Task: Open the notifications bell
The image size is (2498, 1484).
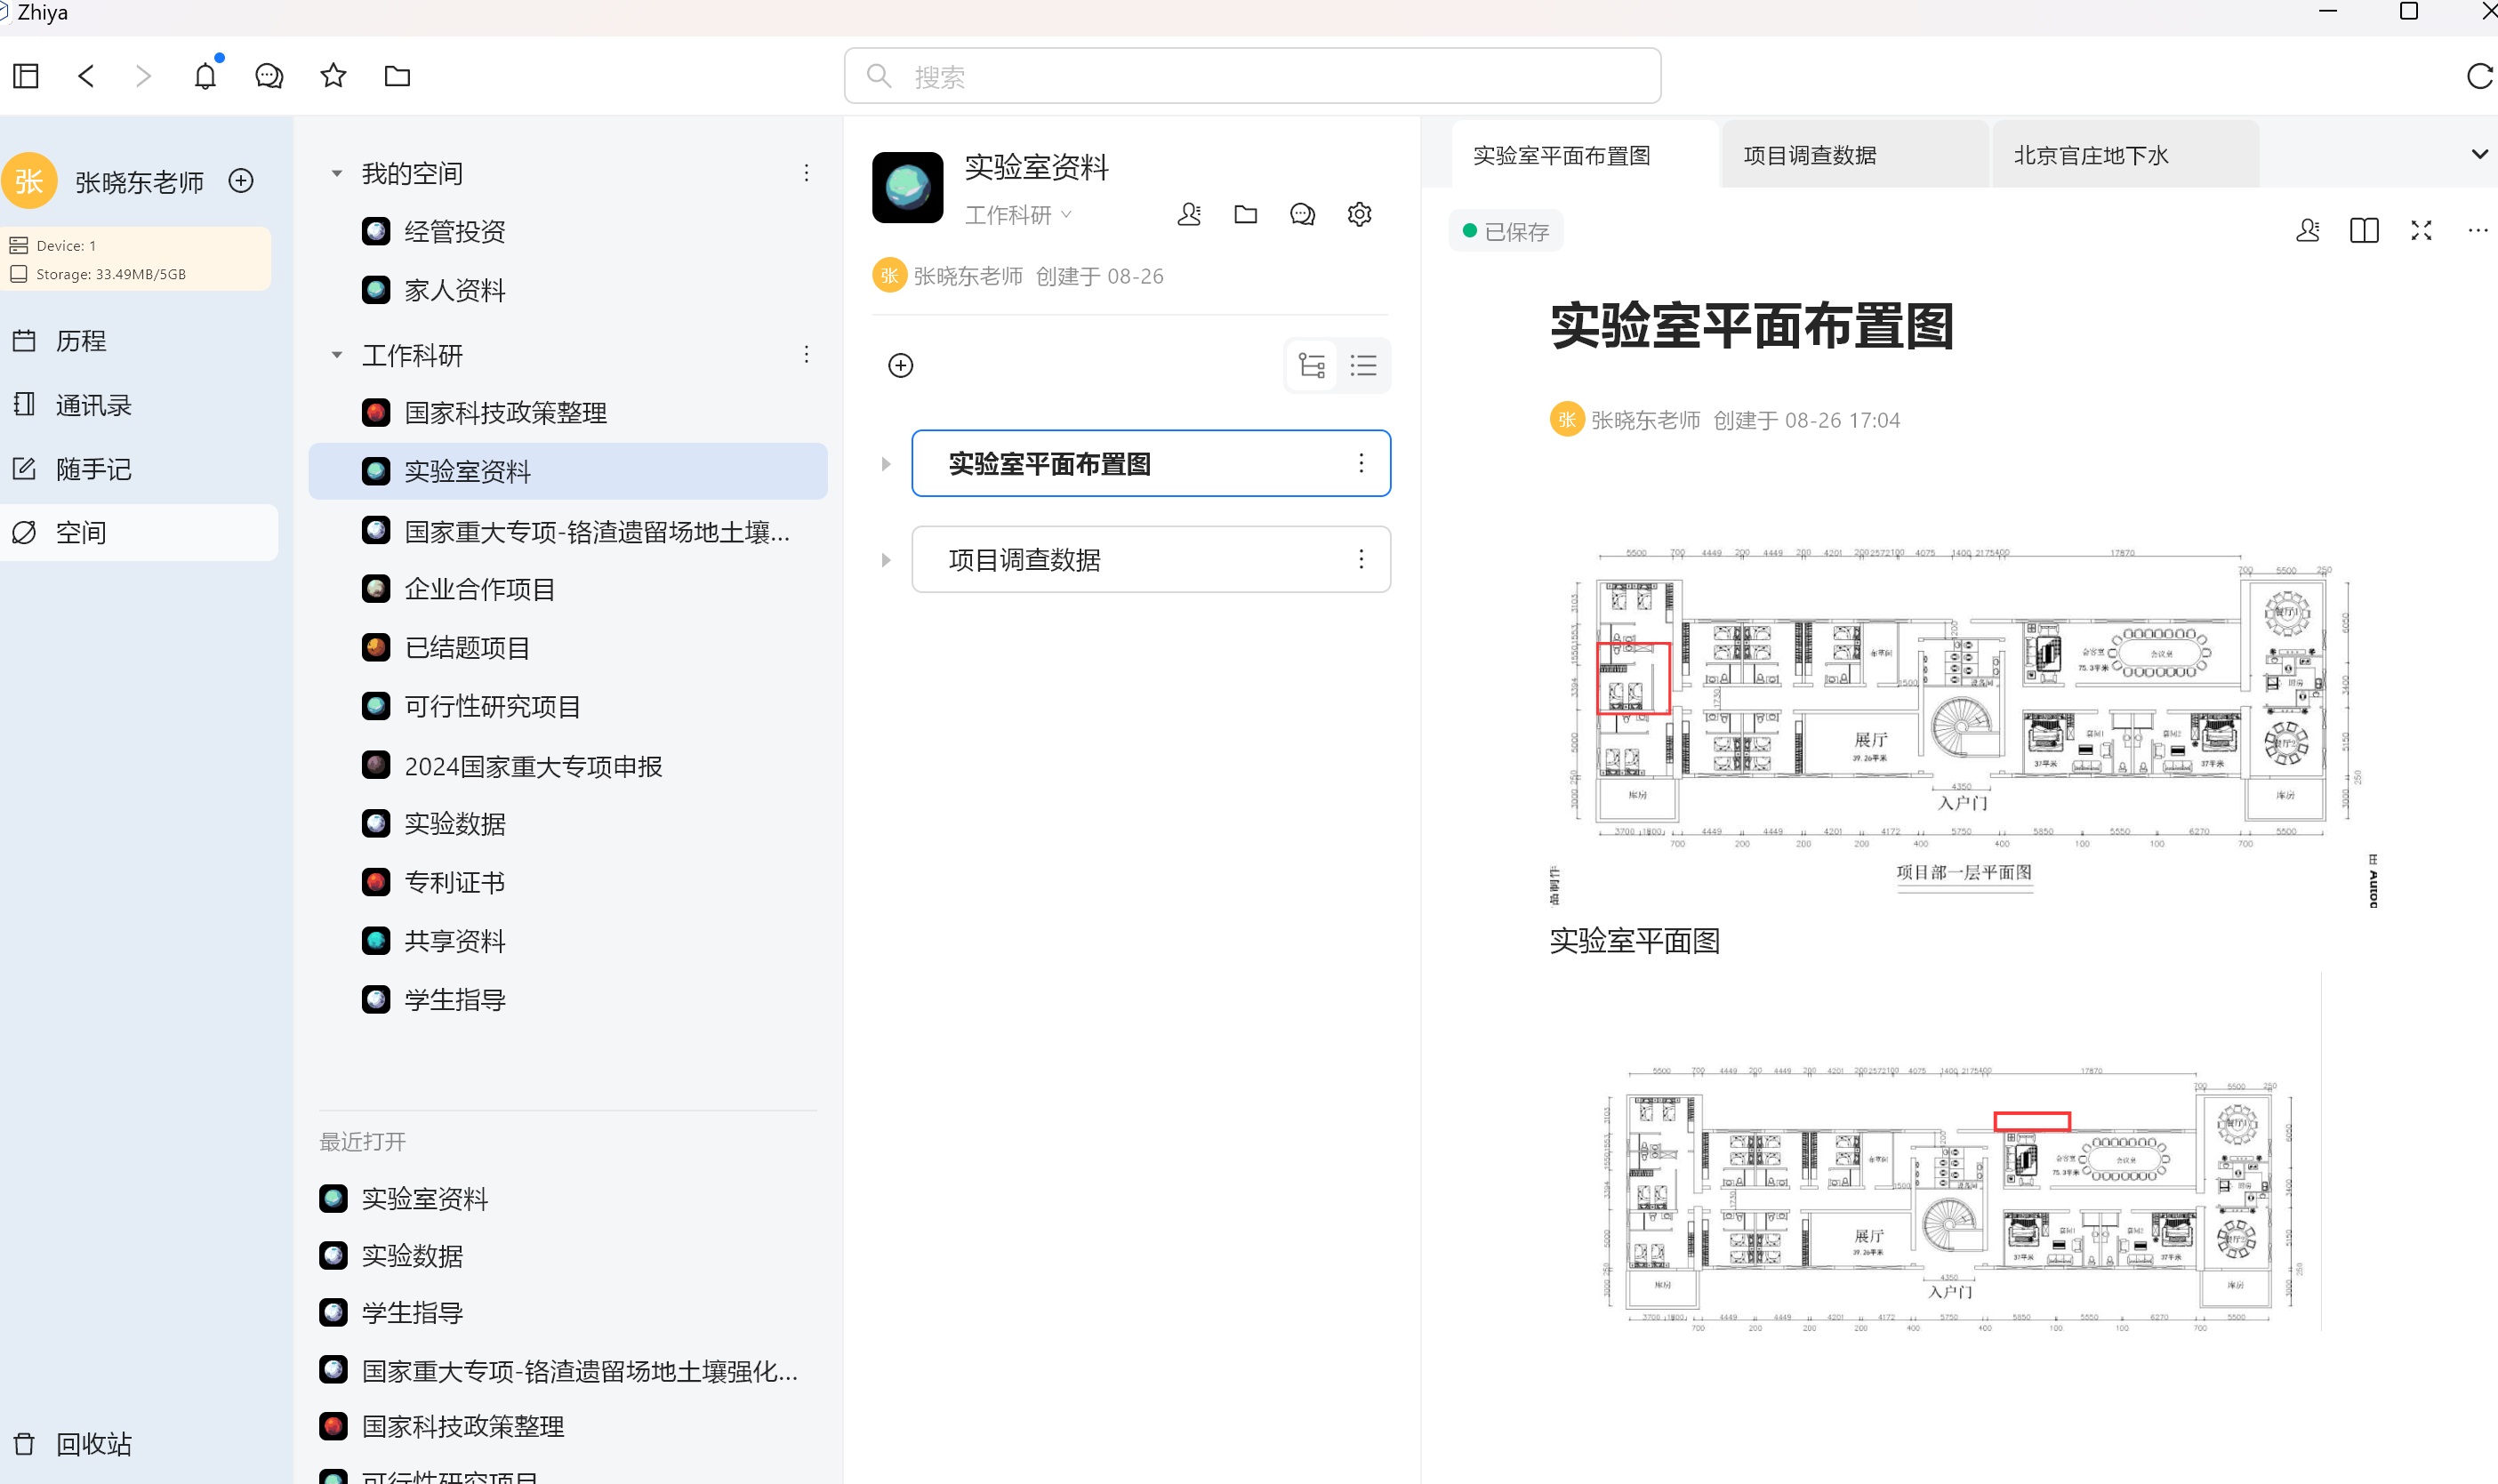Action: pyautogui.click(x=205, y=76)
